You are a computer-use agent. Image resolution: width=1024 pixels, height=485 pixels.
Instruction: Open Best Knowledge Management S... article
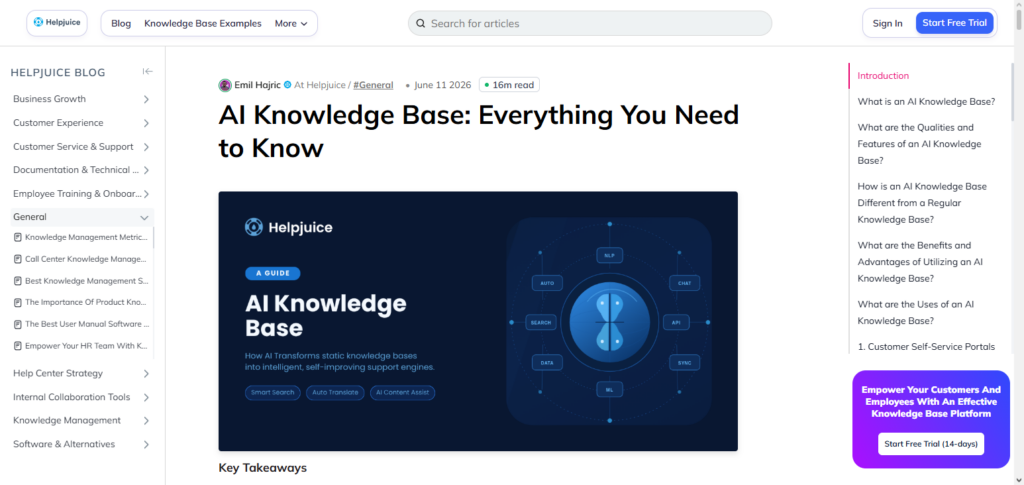pyautogui.click(x=87, y=281)
